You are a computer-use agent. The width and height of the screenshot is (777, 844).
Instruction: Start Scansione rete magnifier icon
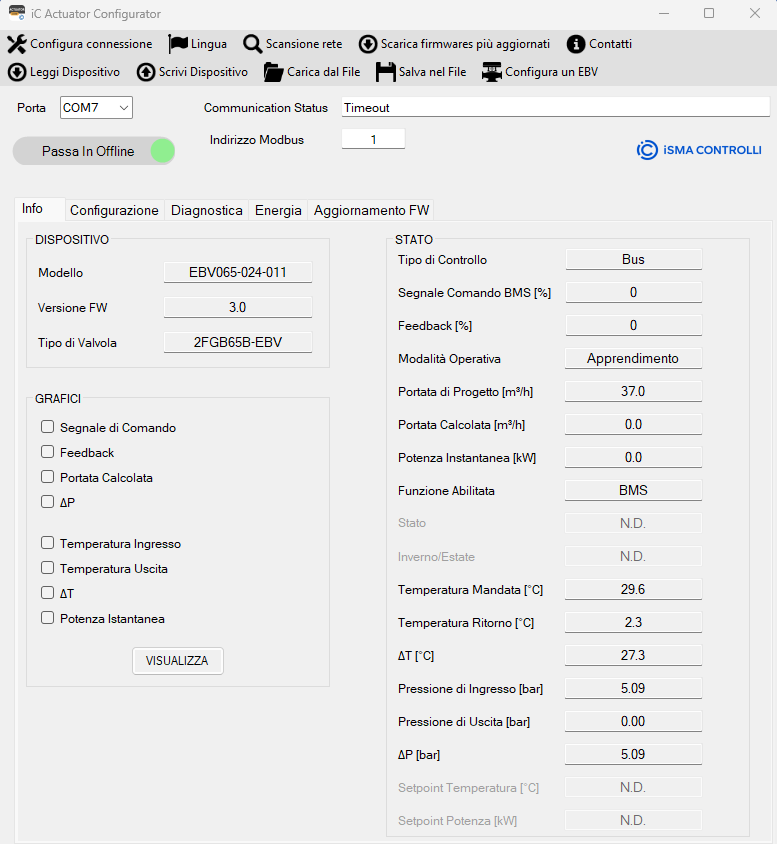pyautogui.click(x=253, y=44)
